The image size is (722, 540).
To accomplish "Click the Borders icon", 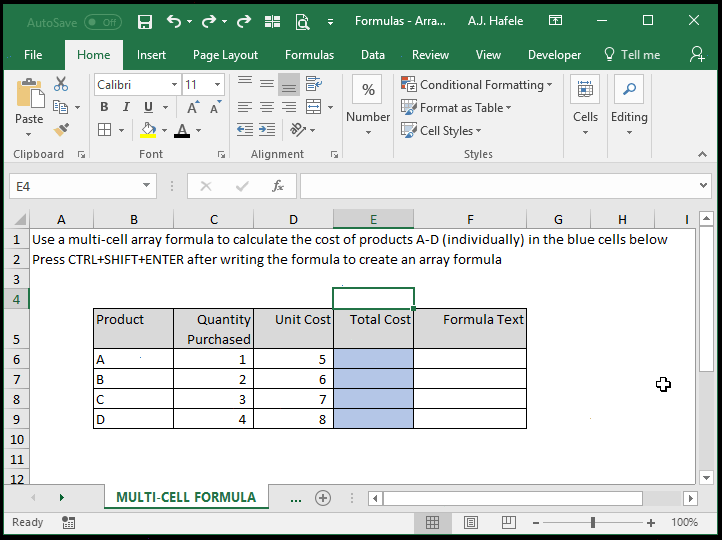I will [105, 130].
